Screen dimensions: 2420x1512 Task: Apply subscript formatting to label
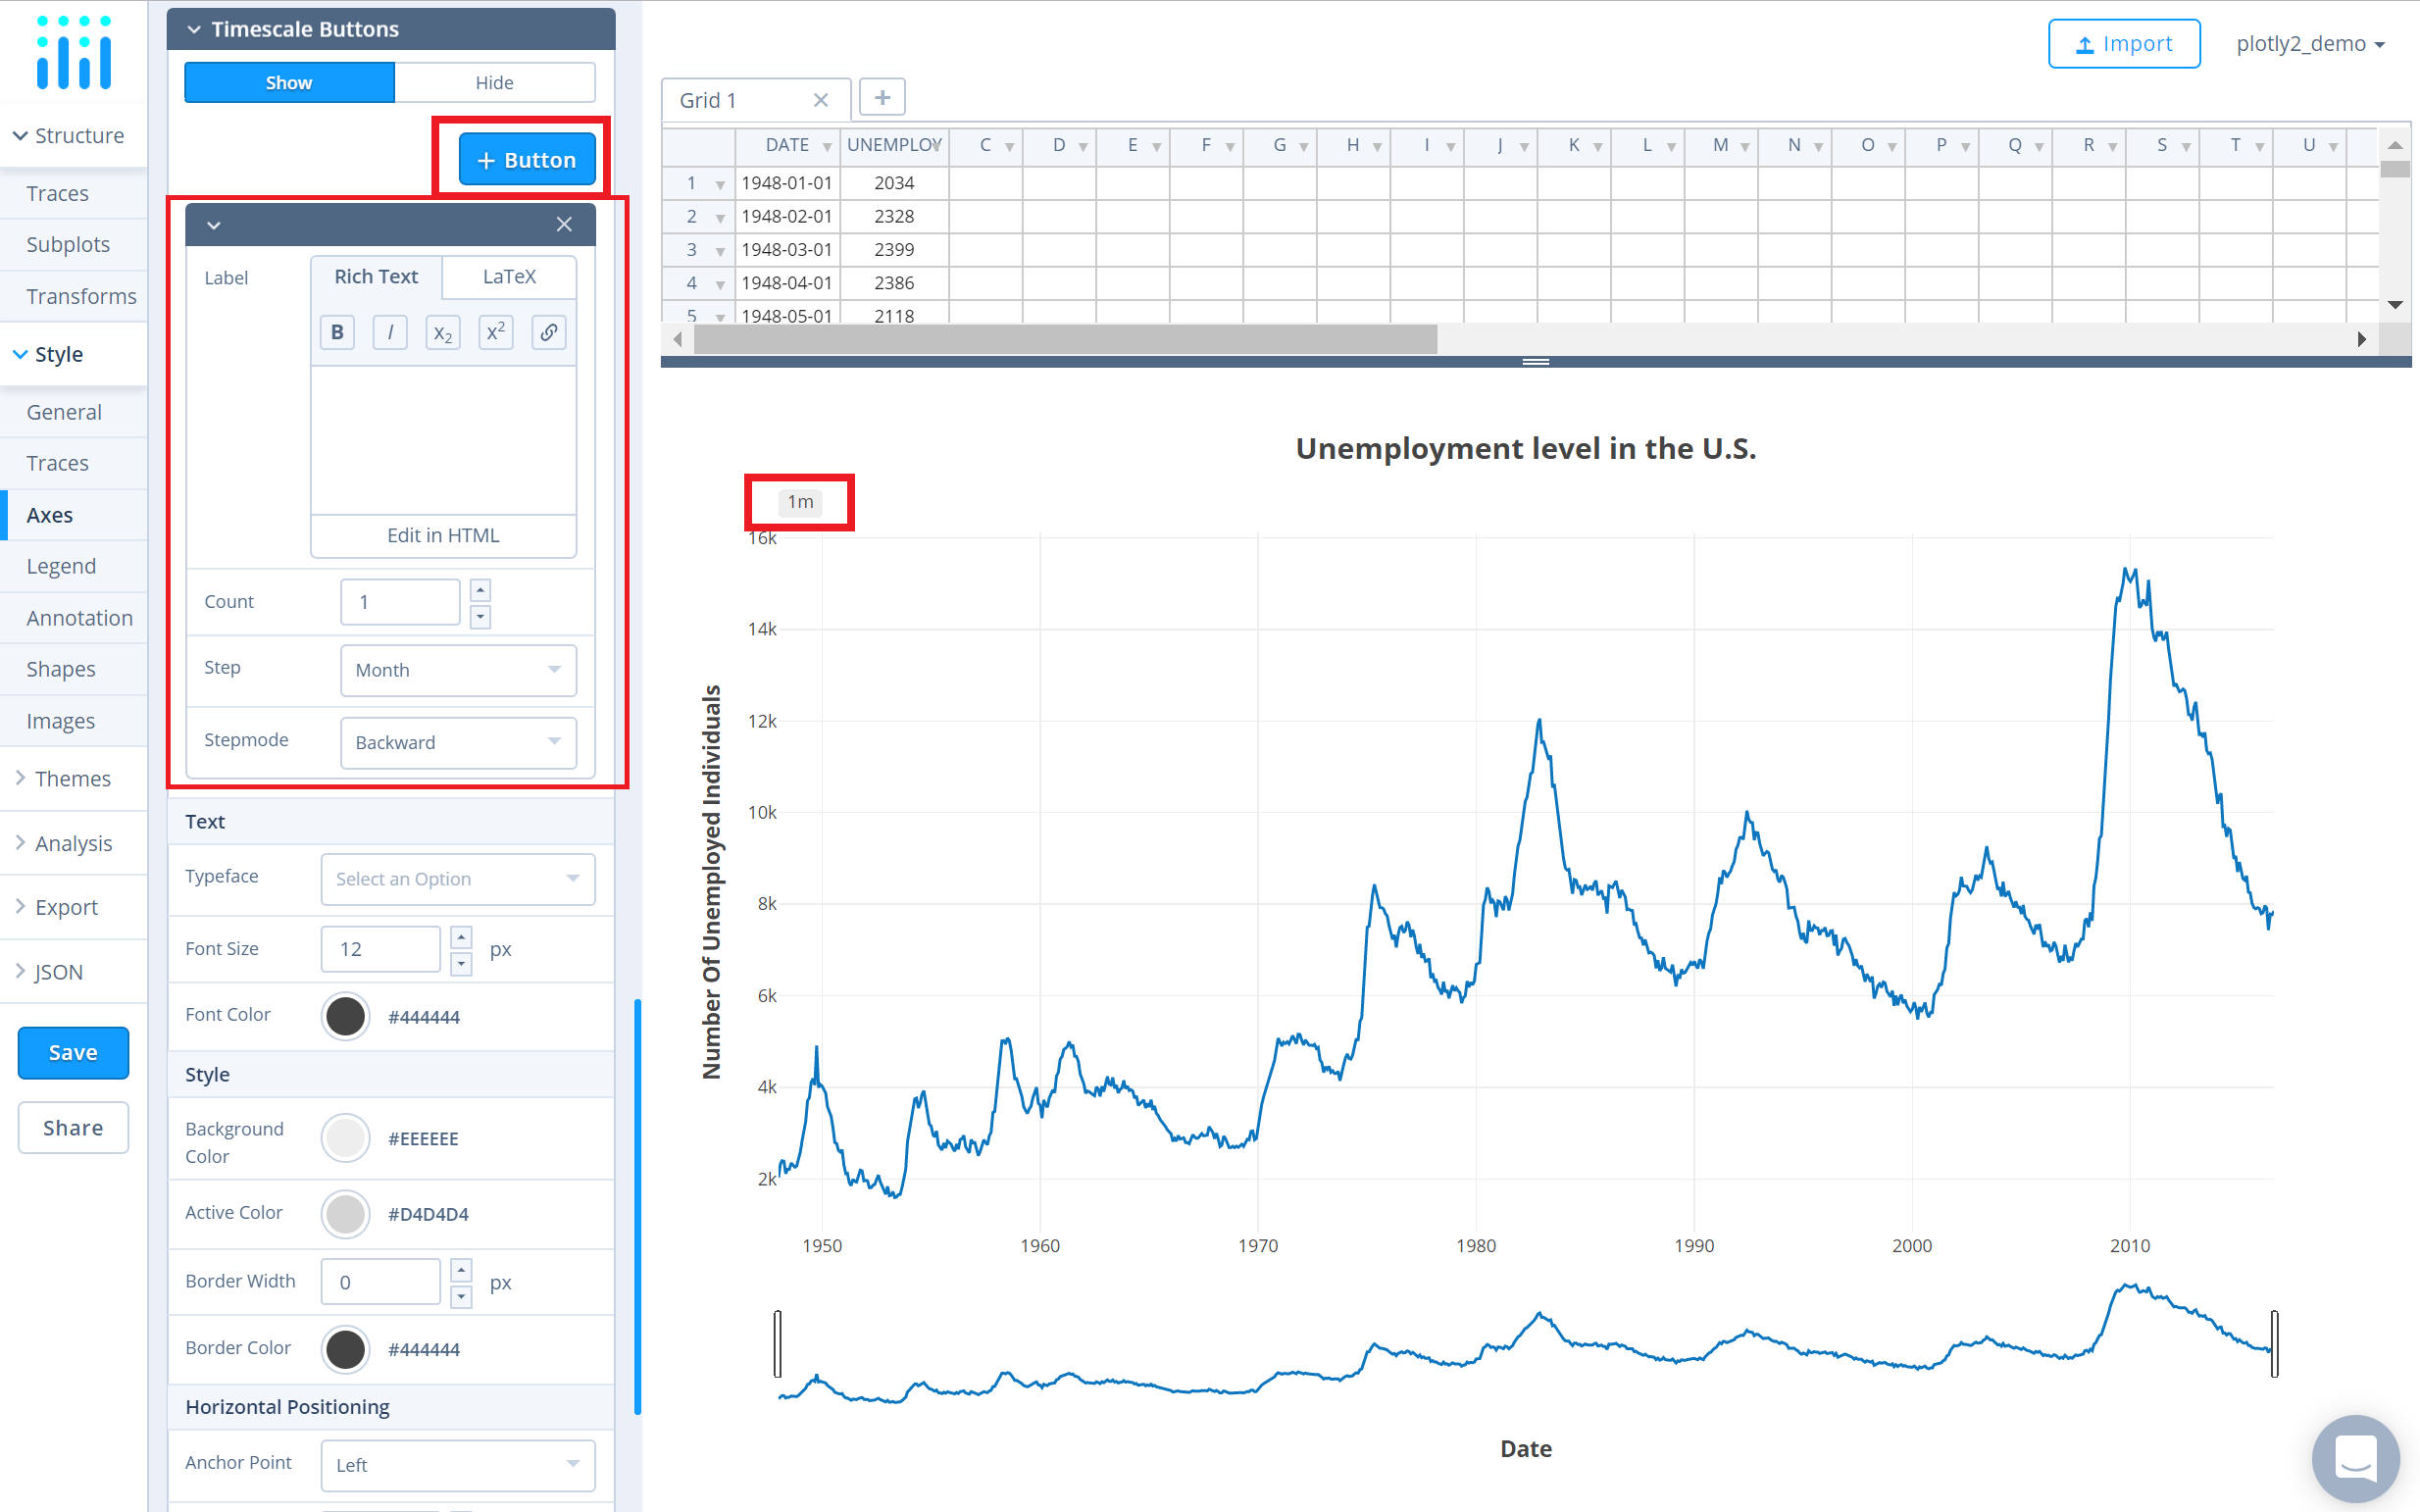point(443,332)
